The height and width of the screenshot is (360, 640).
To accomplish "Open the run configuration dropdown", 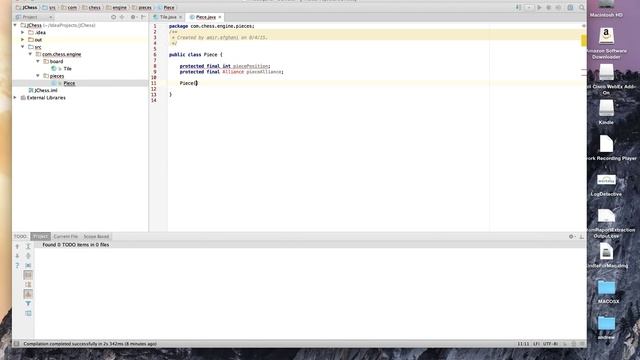I will point(529,7).
